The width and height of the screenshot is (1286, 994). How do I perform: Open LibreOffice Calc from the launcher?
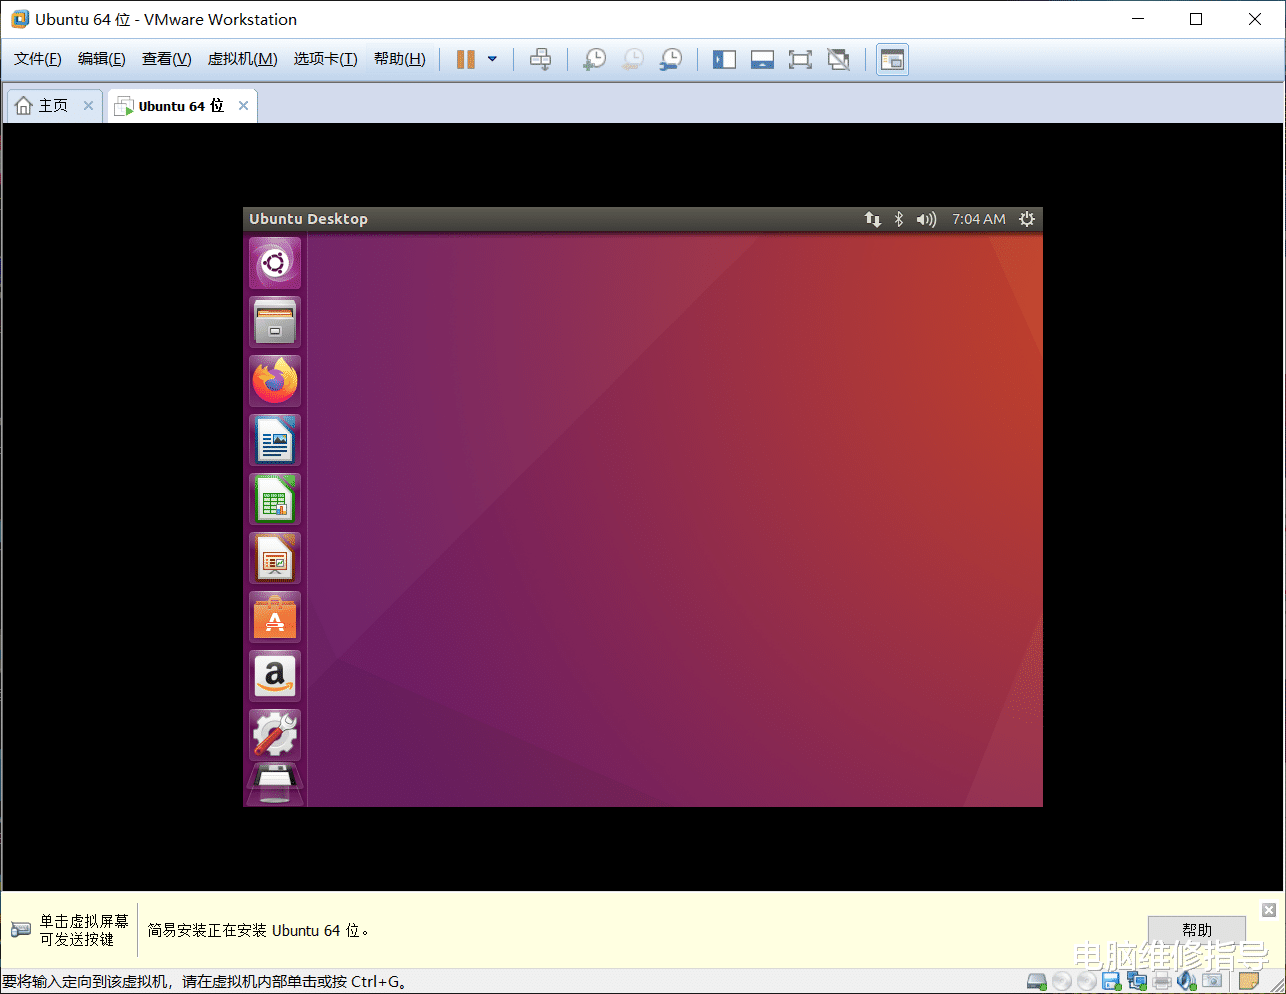(275, 499)
